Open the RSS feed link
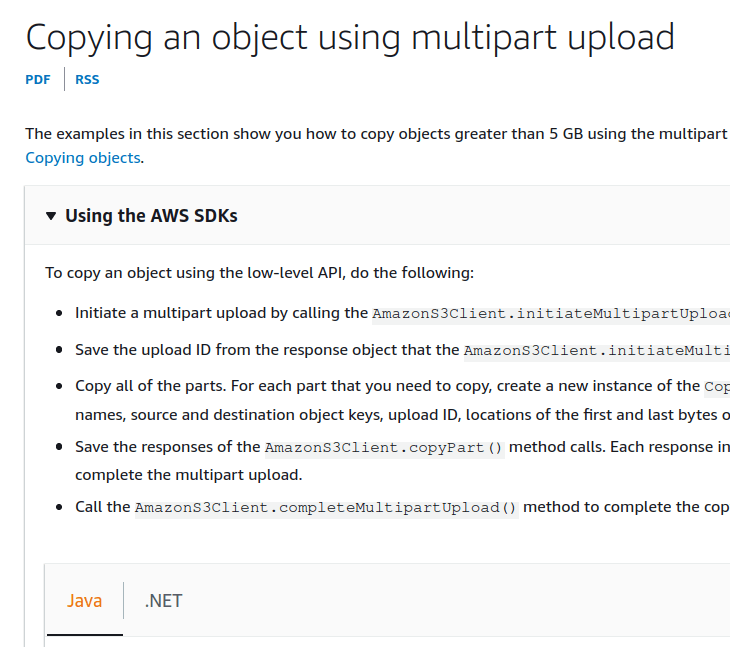 pyautogui.click(x=87, y=80)
